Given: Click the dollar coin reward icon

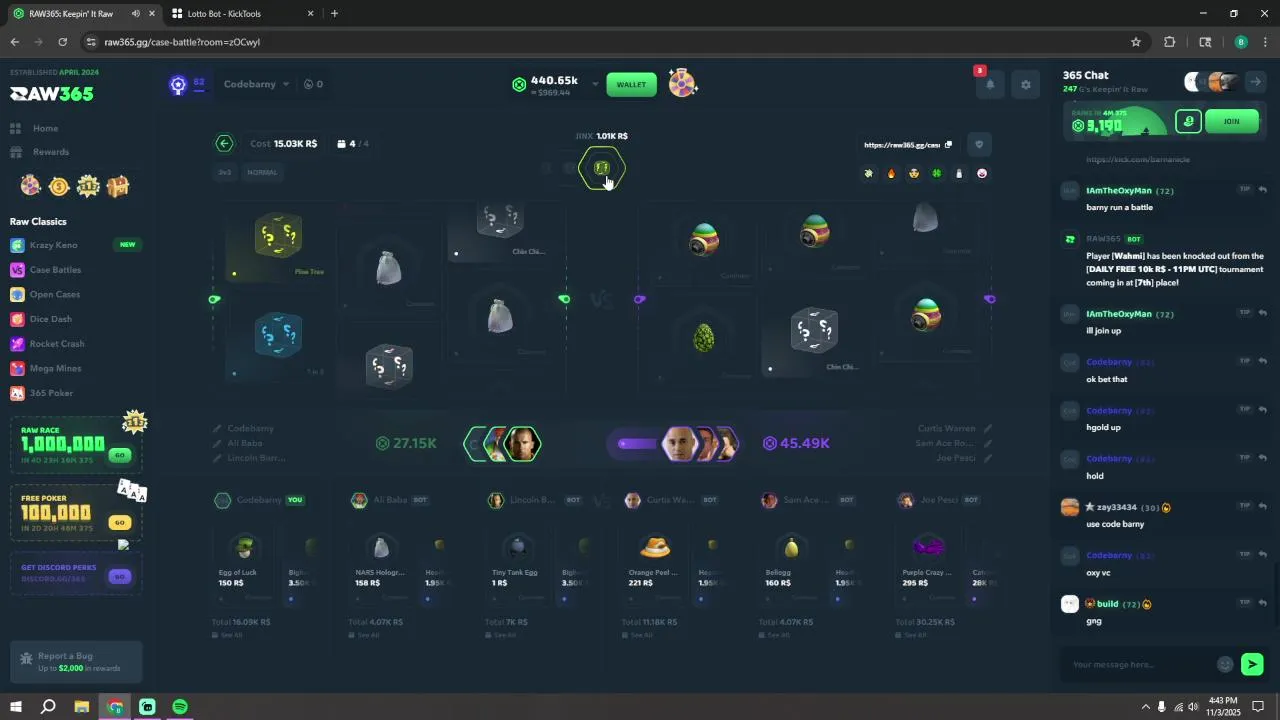Looking at the screenshot, I should click(x=59, y=186).
